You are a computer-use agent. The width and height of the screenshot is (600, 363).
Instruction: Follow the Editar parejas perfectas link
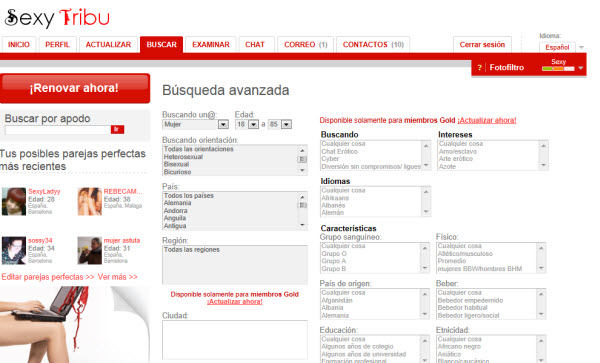click(x=48, y=277)
